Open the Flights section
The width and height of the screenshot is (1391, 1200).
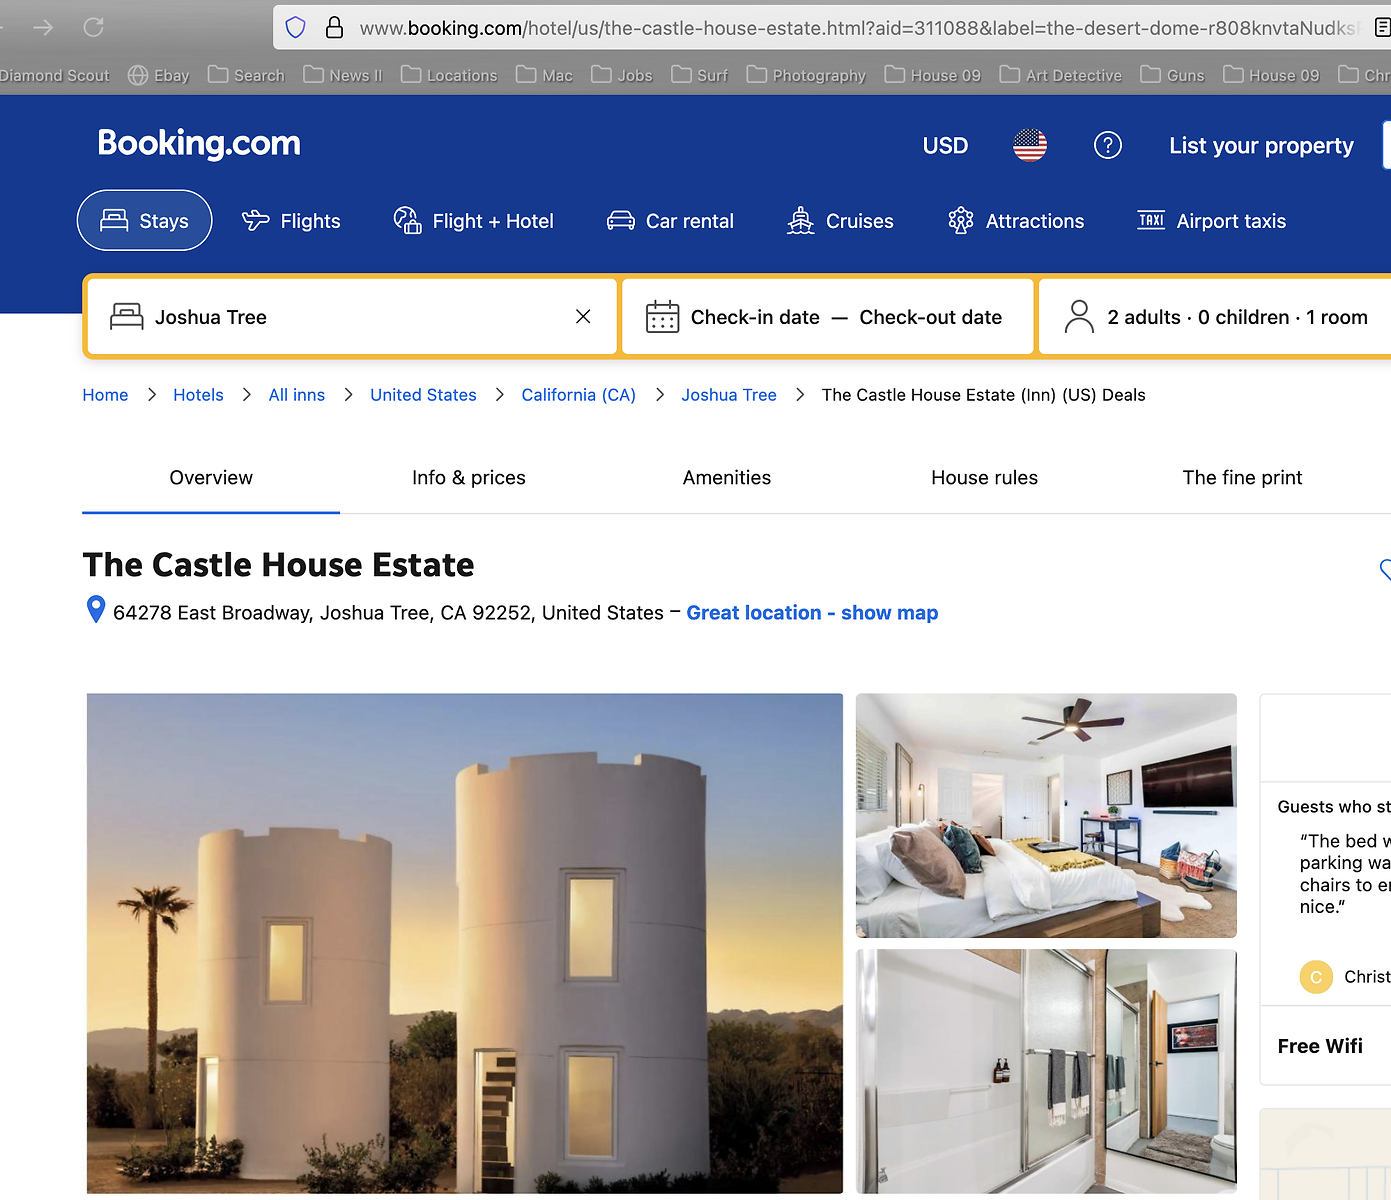point(291,221)
